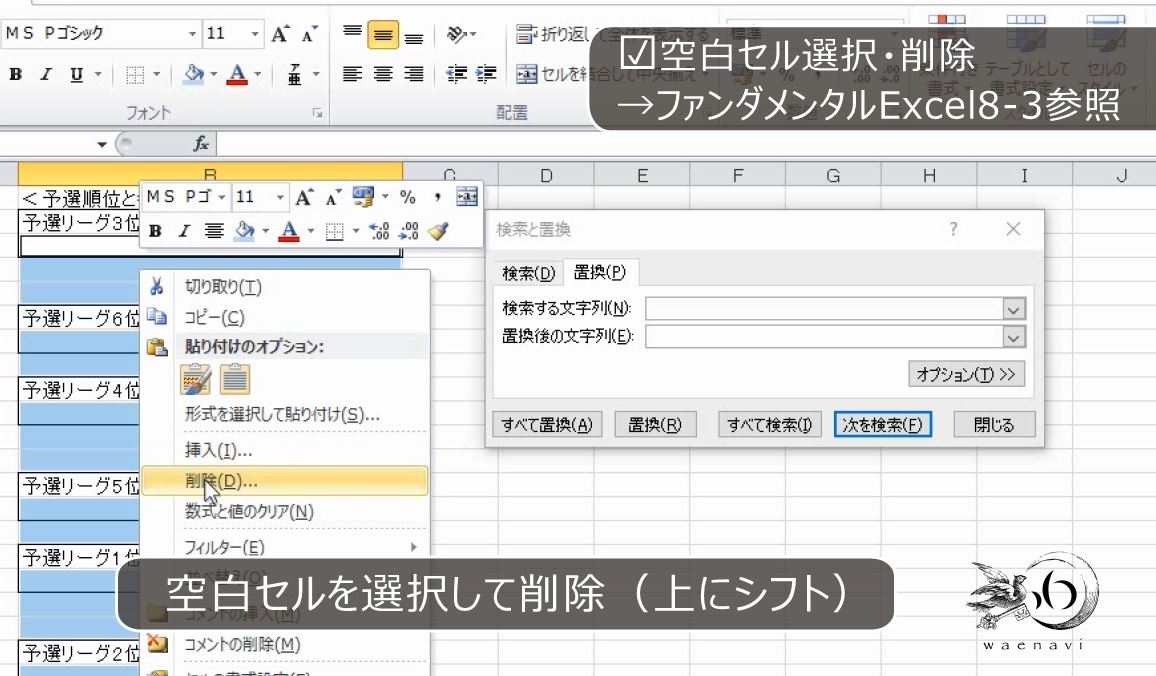The image size is (1156, 676).
Task: Apply red font color in ribbon
Action: 237,74
